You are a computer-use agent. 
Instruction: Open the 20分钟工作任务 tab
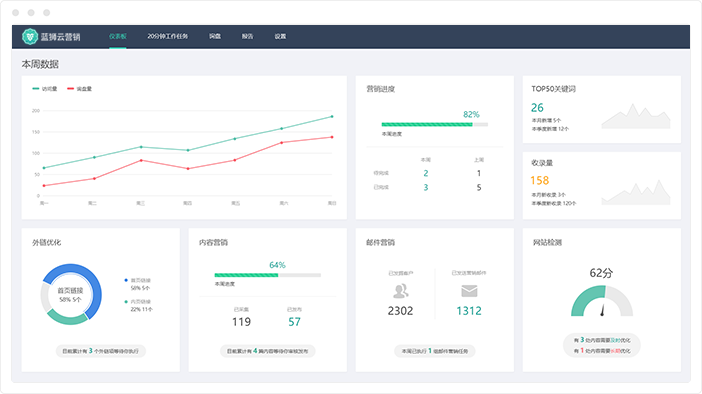[167, 36]
